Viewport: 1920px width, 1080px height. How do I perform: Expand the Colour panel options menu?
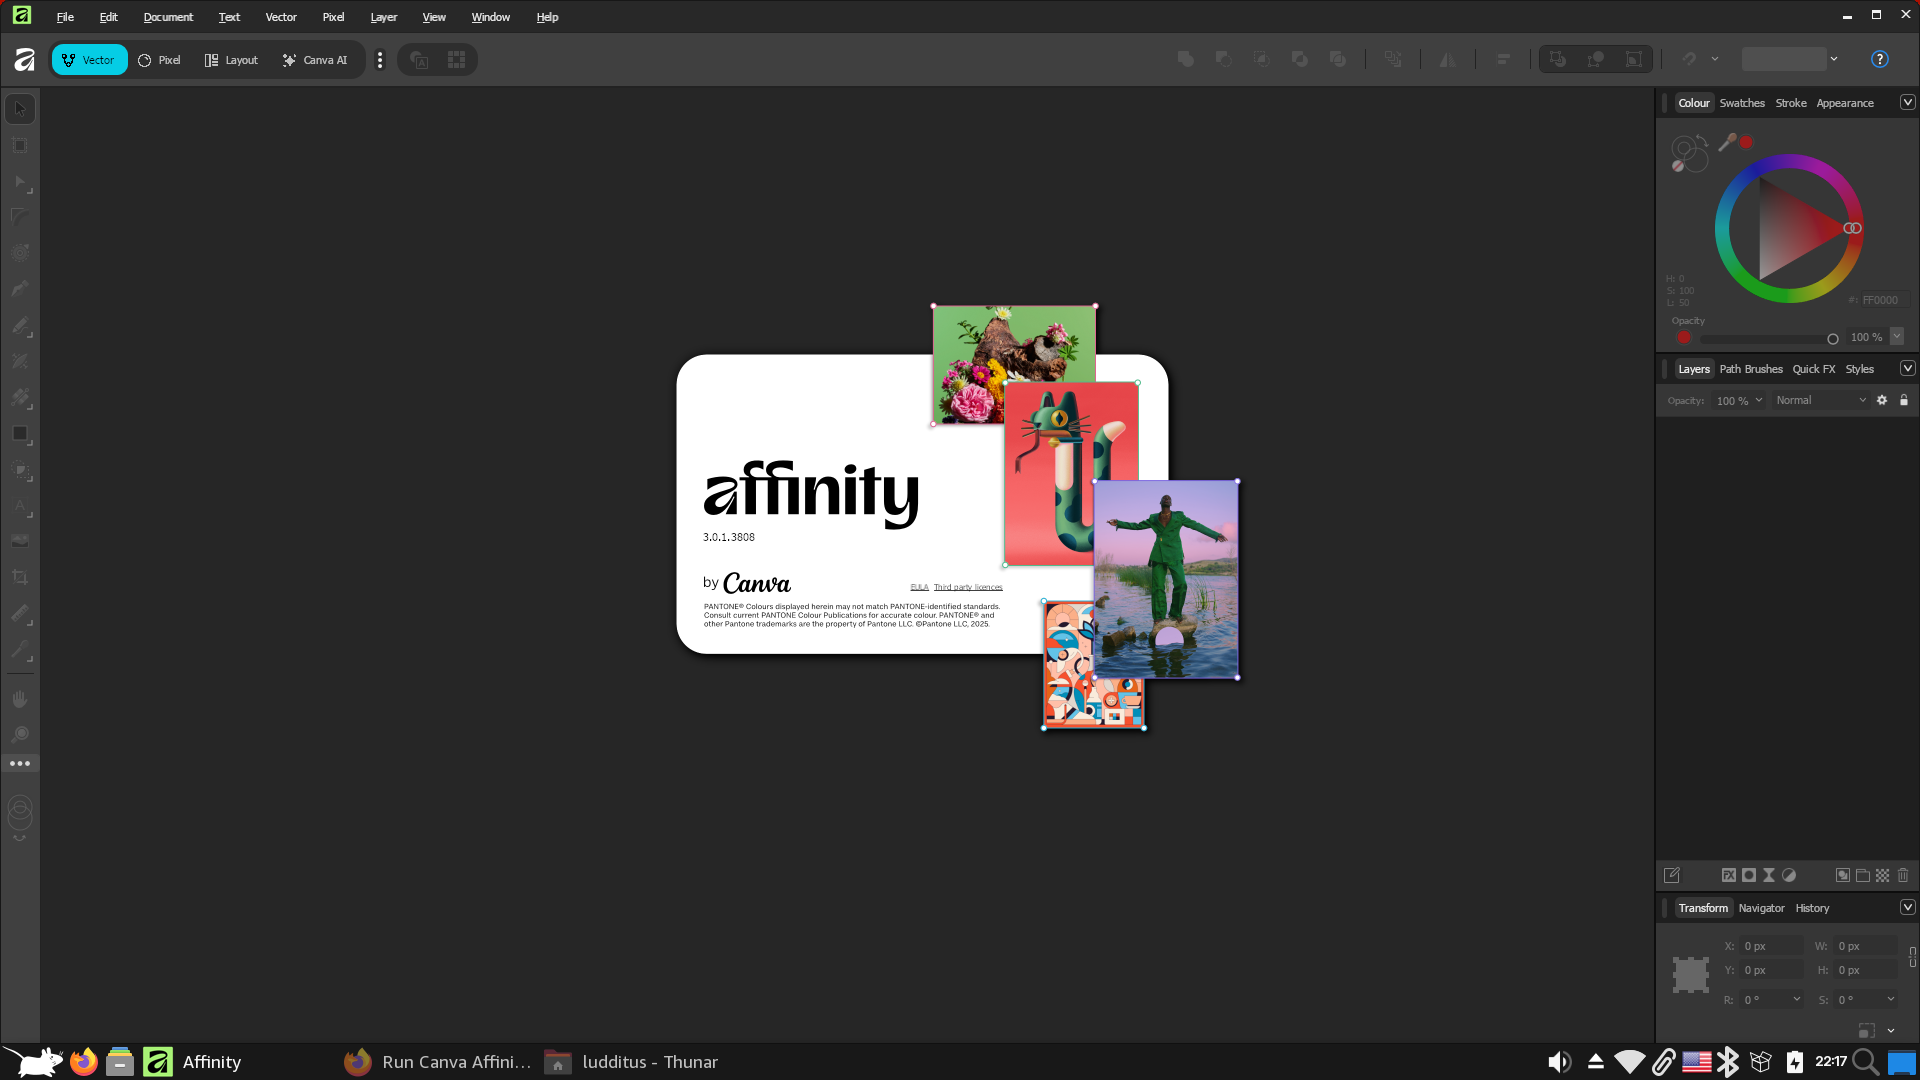point(1907,103)
